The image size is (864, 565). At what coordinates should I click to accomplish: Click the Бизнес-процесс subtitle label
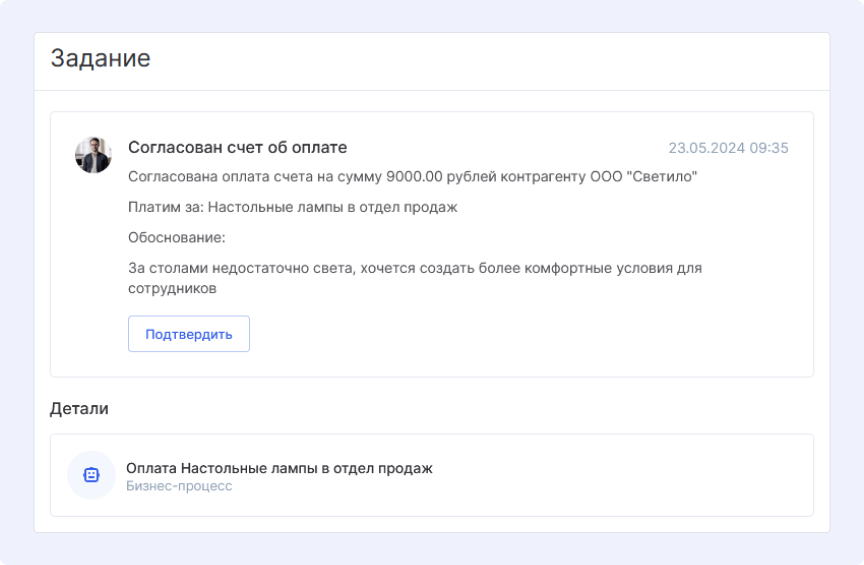178,486
